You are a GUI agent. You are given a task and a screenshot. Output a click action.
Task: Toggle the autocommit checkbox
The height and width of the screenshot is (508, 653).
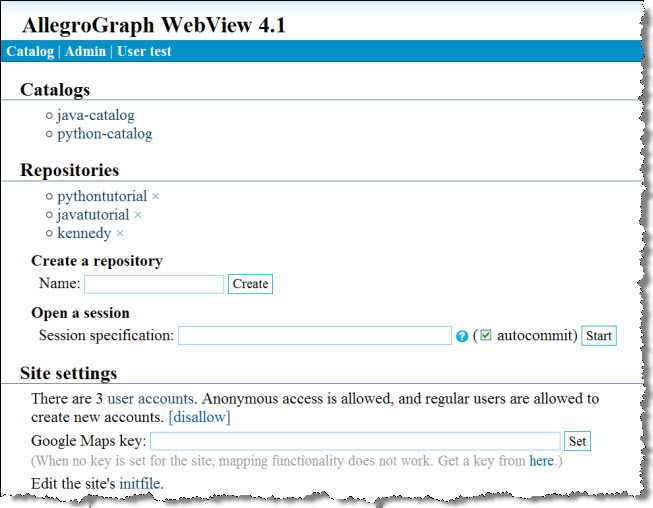(486, 335)
